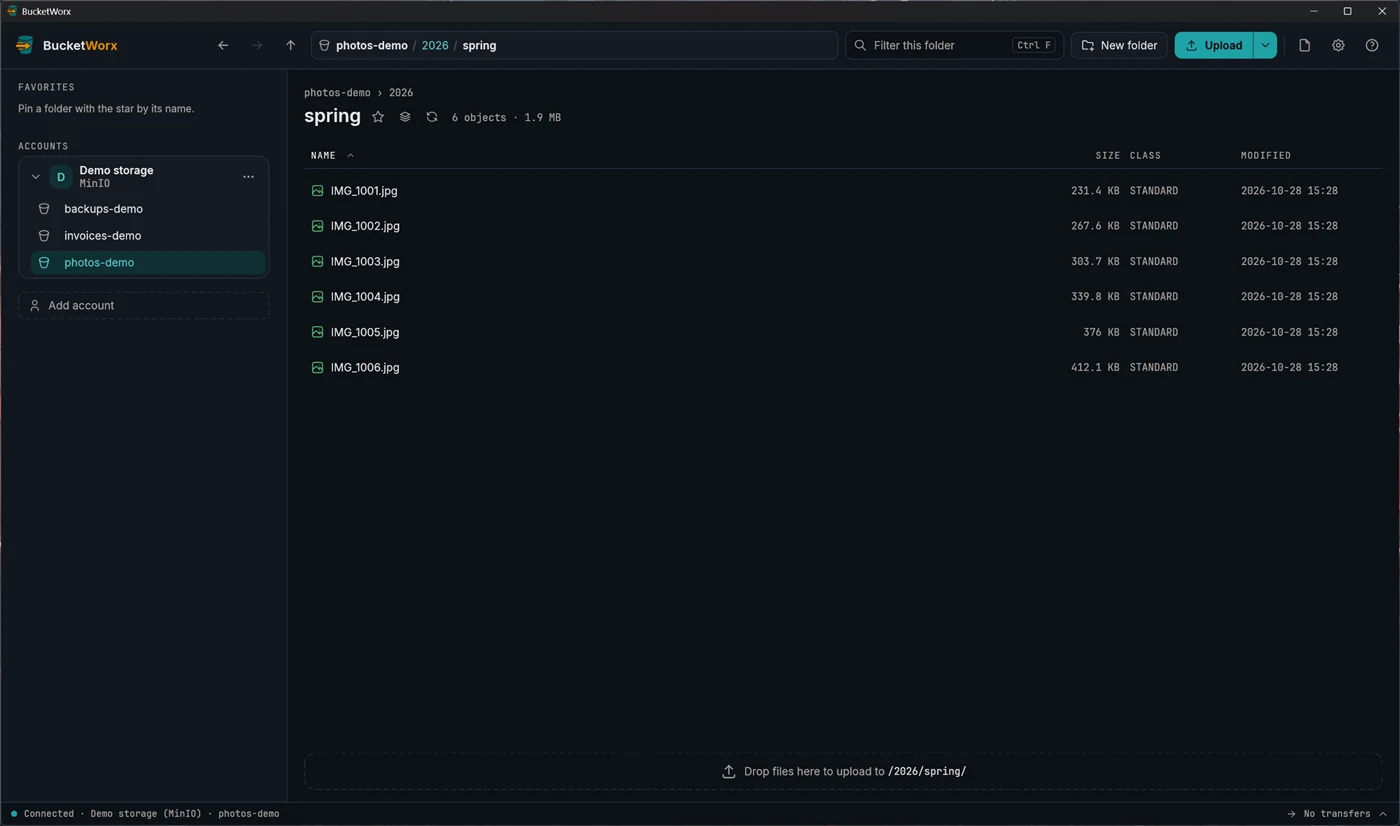The image size is (1400, 826).
Task: Select the IMG_1002.jpg file name
Action: (365, 226)
